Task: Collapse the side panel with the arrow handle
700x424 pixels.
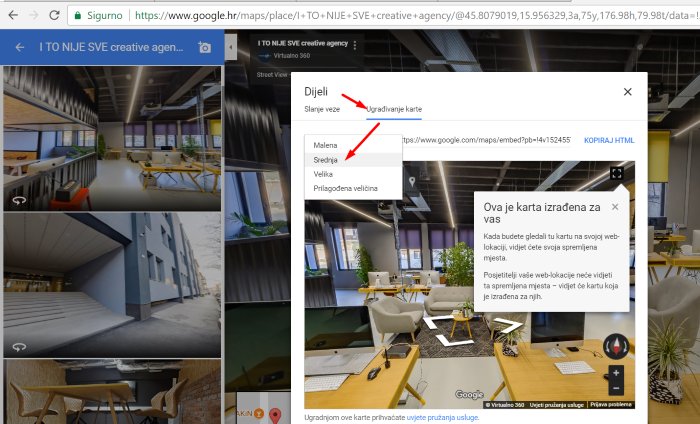Action: [x=230, y=48]
